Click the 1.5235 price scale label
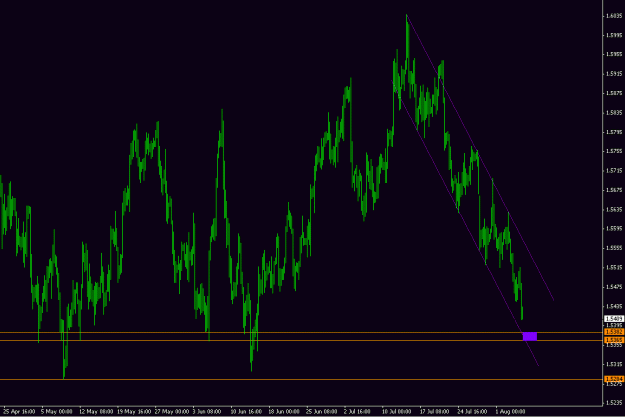Image resolution: width=625 pixels, height=417 pixels. [x=614, y=403]
